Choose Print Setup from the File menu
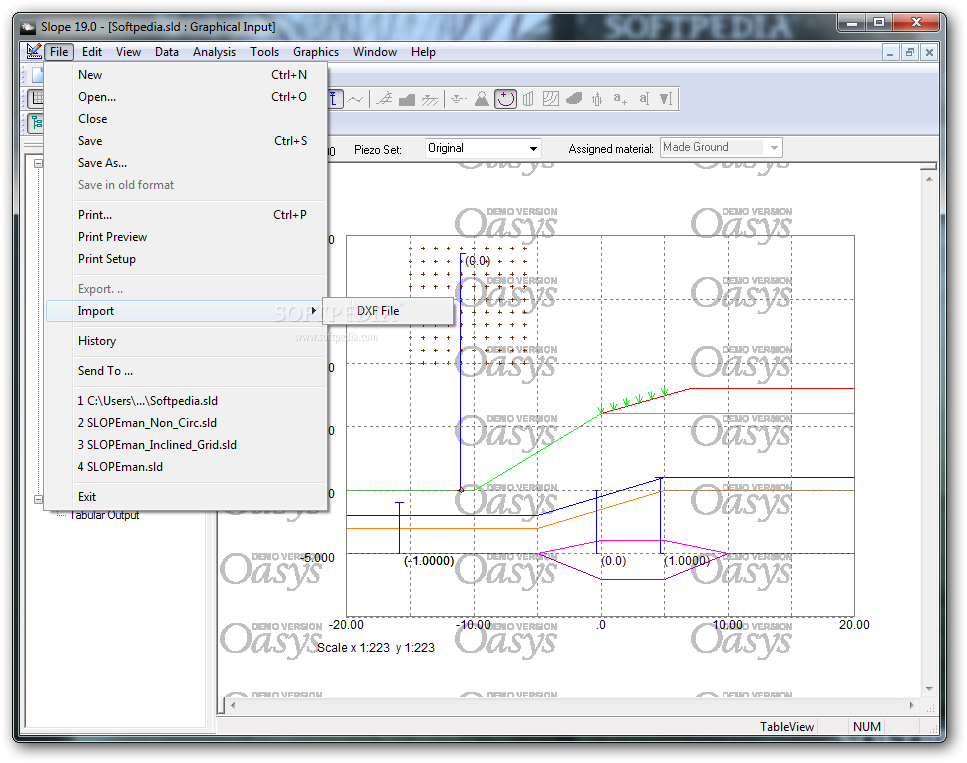 tap(186, 260)
